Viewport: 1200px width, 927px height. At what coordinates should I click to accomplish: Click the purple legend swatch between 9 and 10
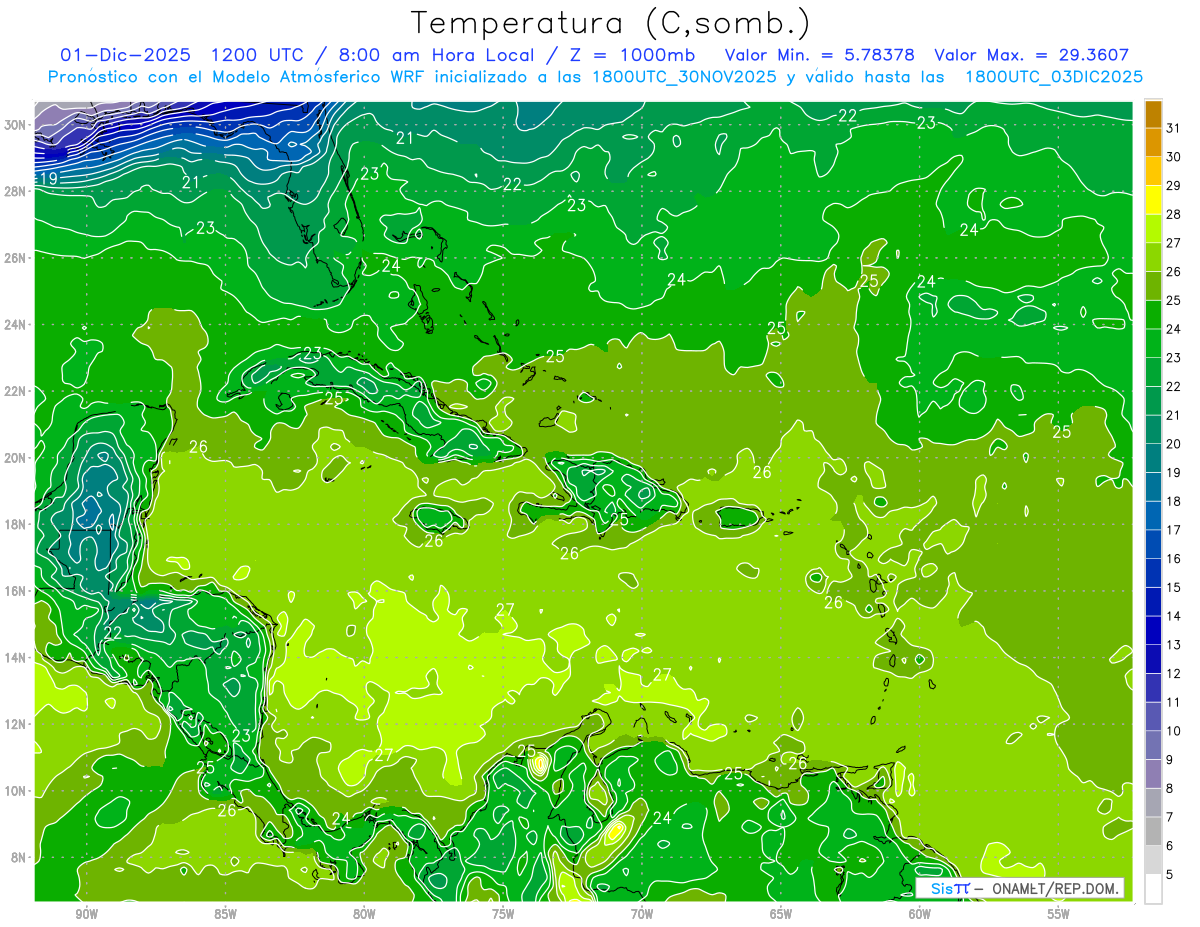pyautogui.click(x=1154, y=745)
